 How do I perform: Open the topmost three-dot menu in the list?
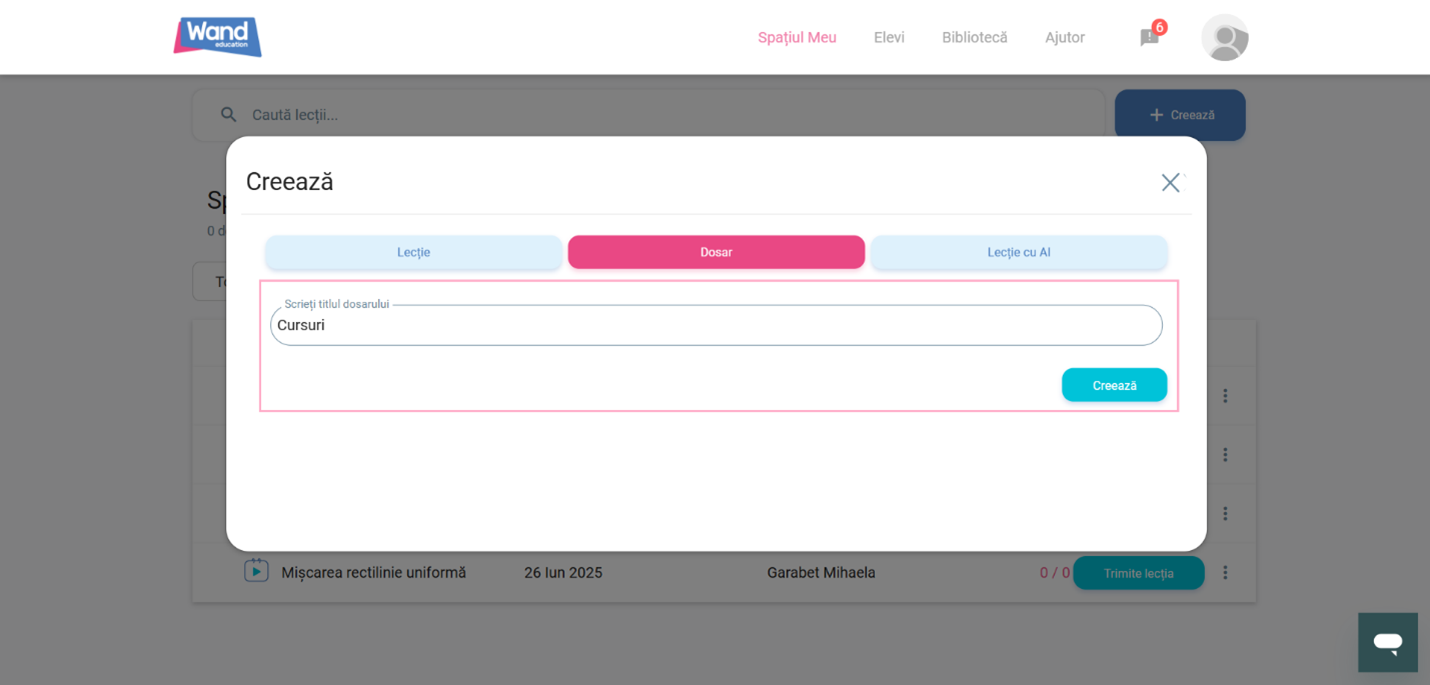[x=1224, y=396]
